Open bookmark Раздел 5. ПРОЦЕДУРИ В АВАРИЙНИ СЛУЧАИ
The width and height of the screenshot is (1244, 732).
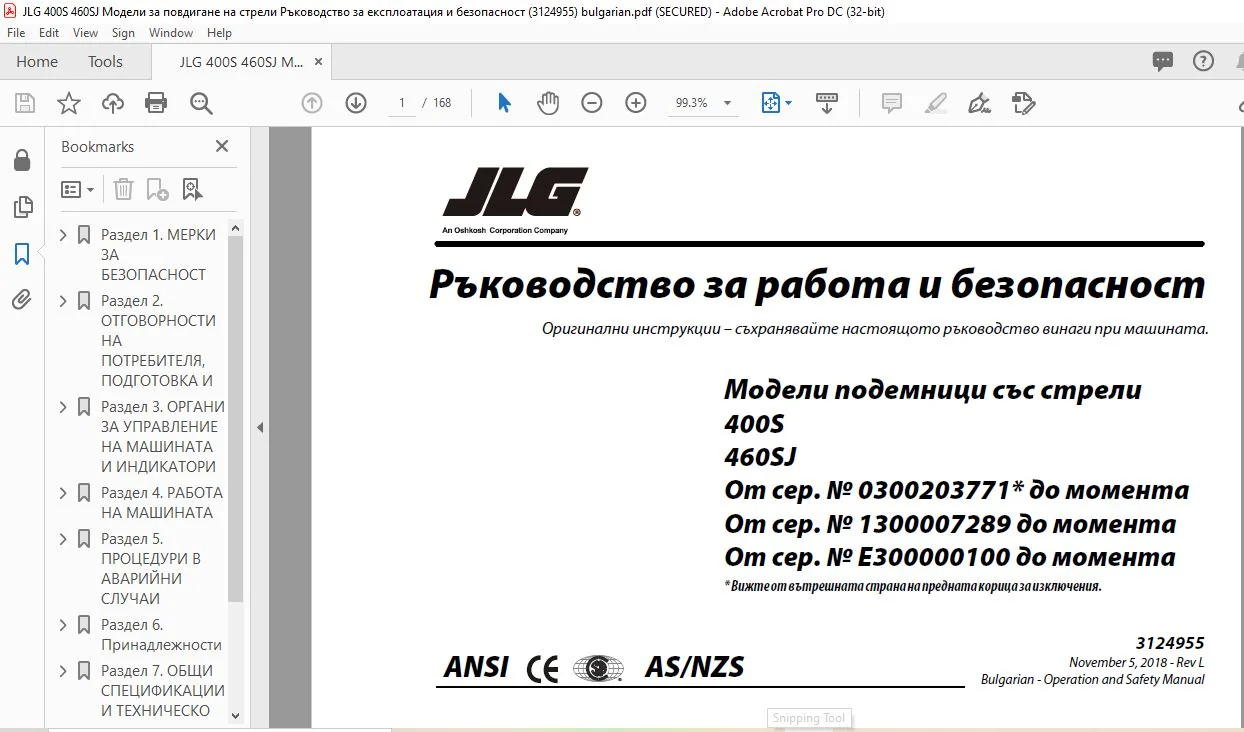click(151, 569)
